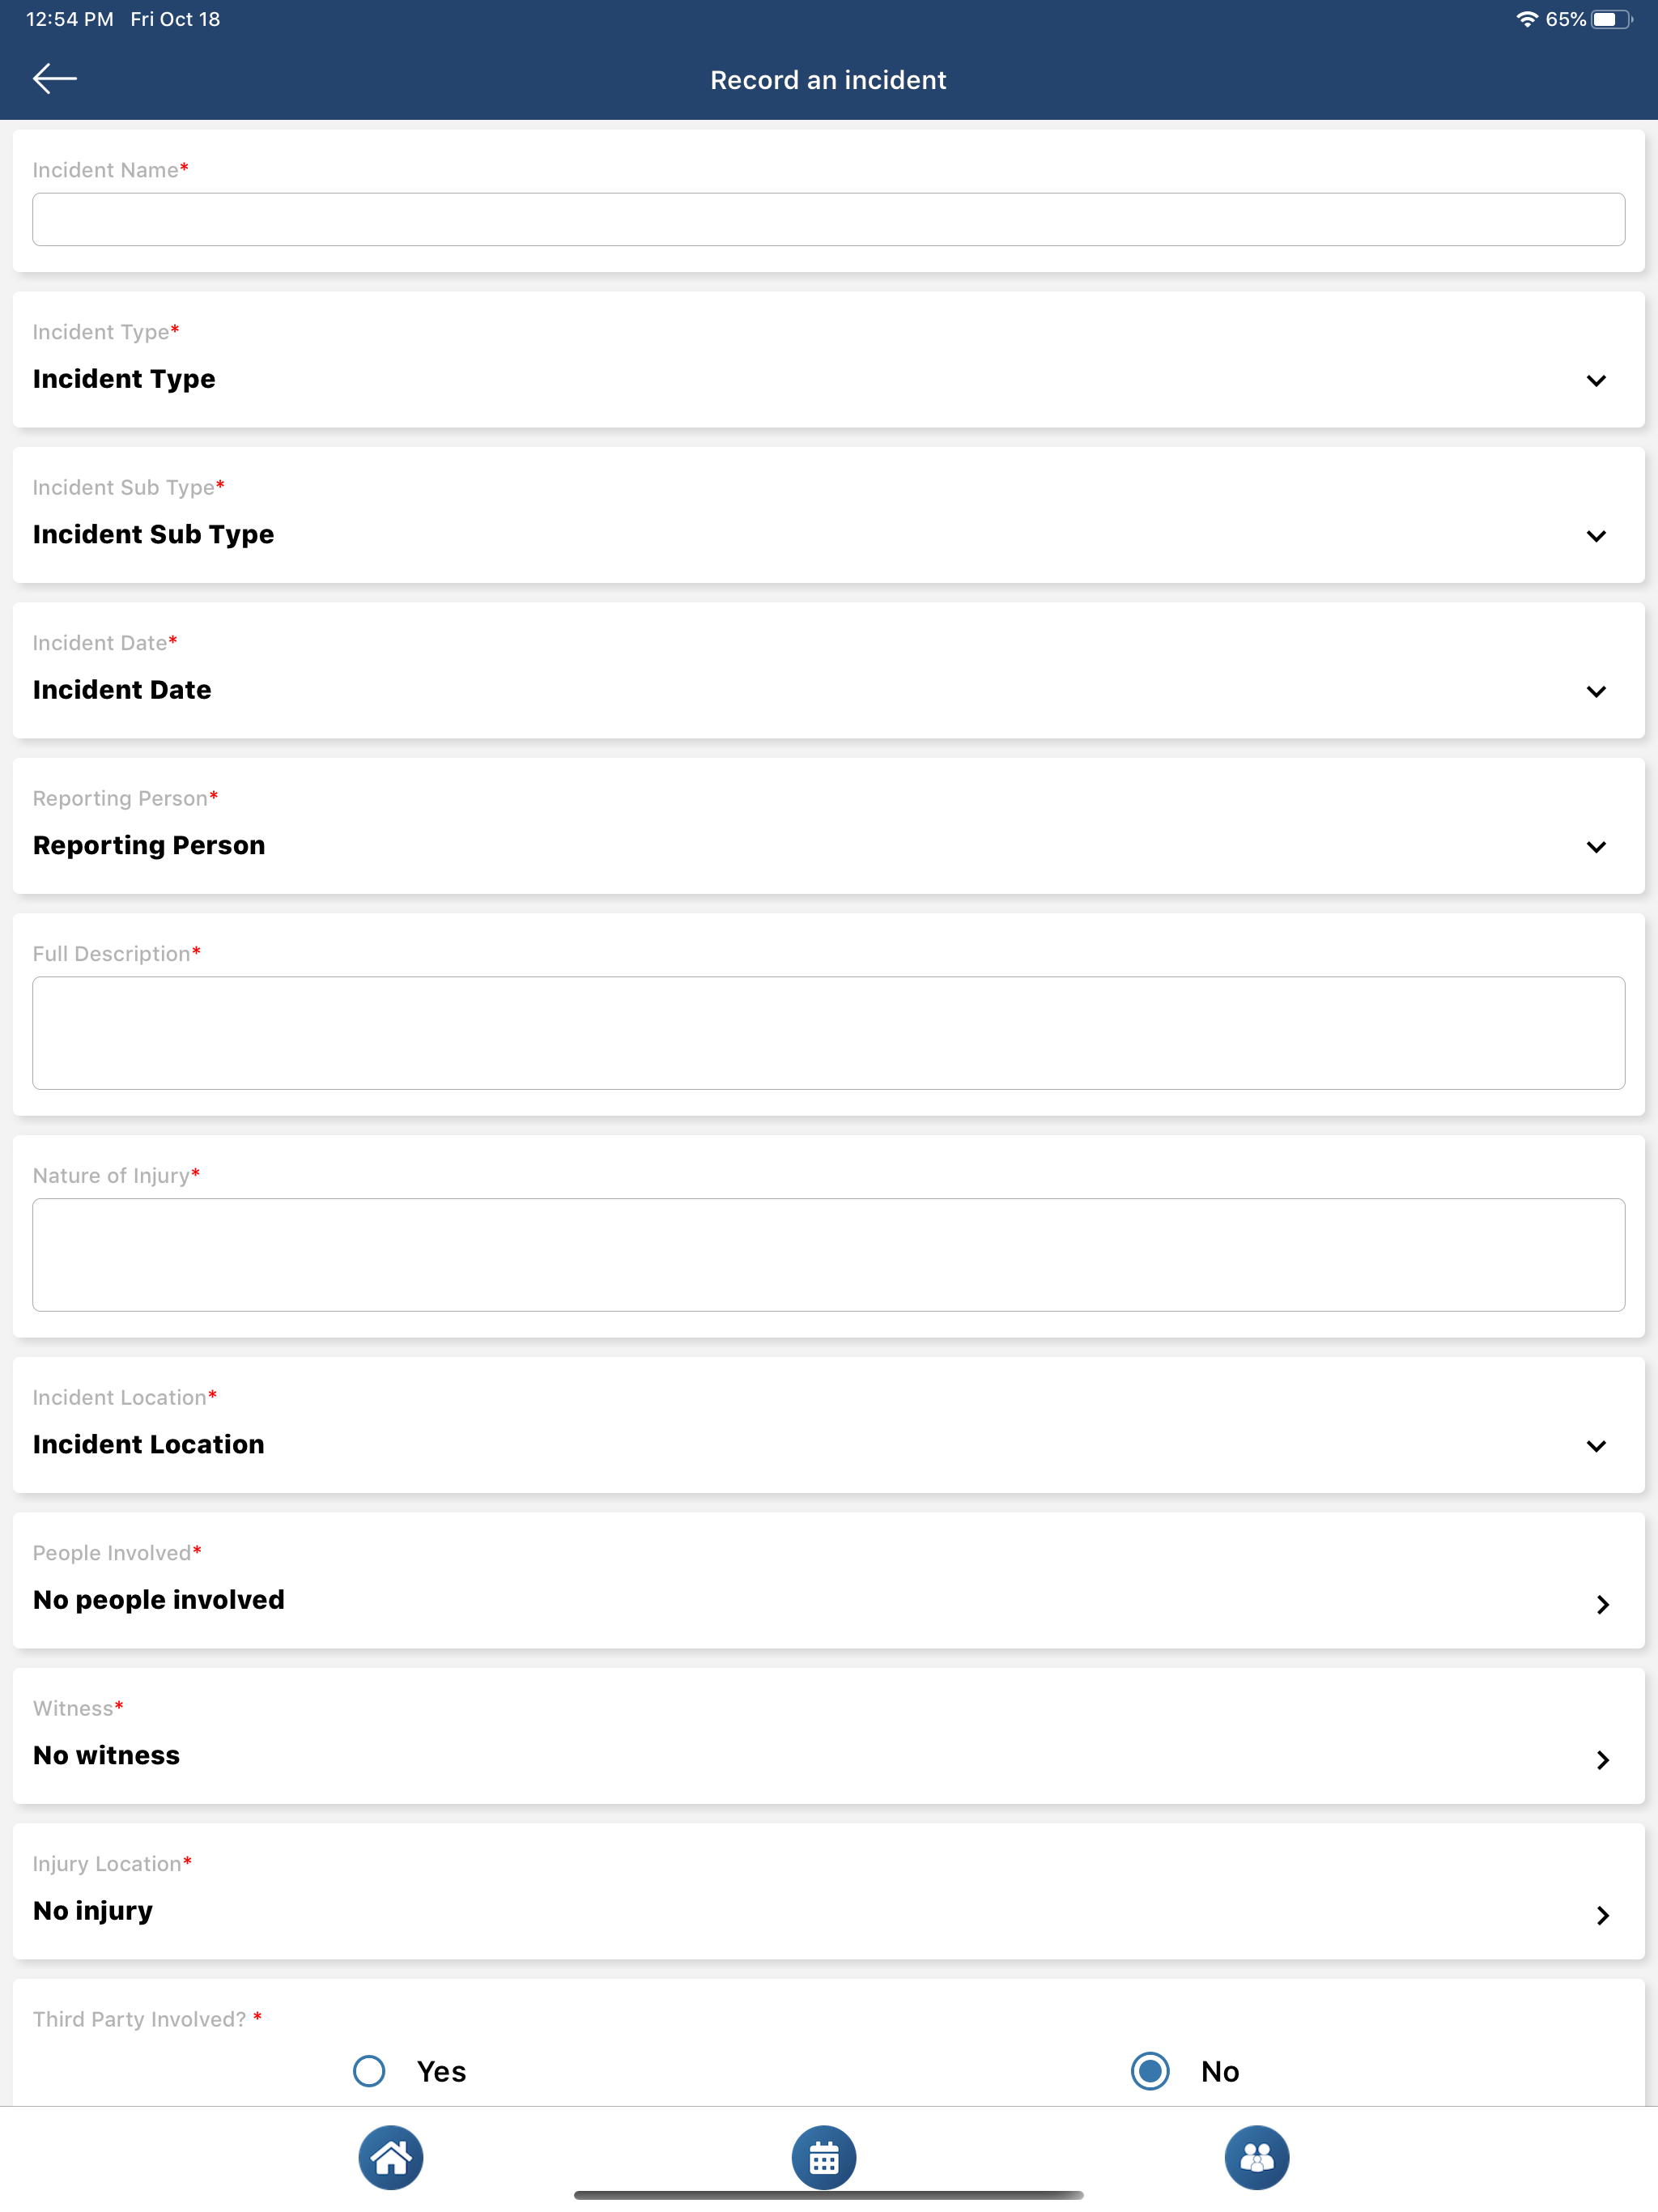Screen dimensions: 1658x2212
Task: Select No for Third Party Involved
Action: tap(1150, 2071)
